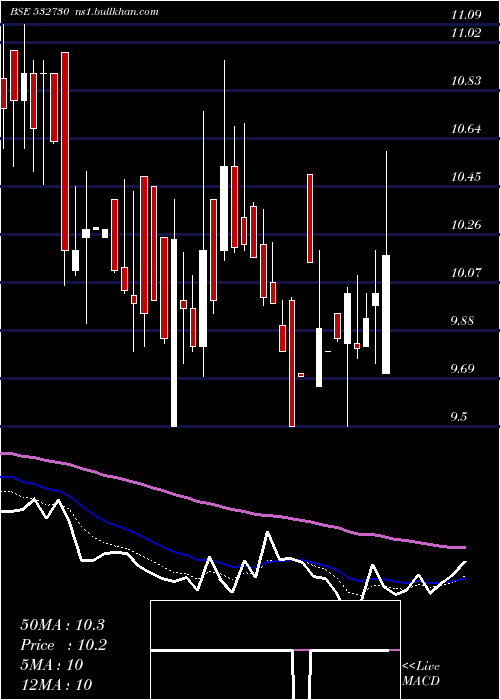The image size is (500, 700).
Task: Click the 'BSE 532730' ticker label
Action: pos(39,12)
